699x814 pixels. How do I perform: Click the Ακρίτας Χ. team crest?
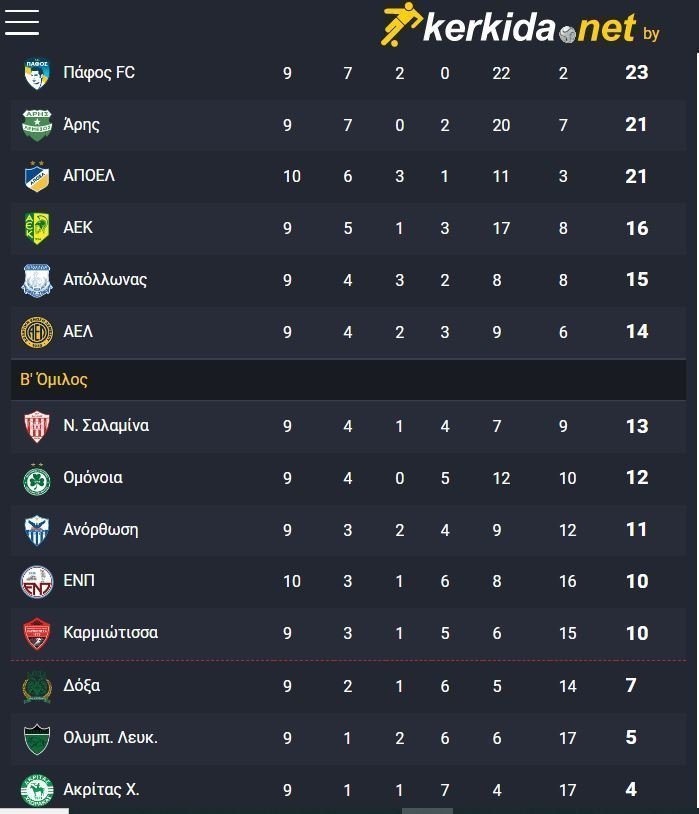pyautogui.click(x=37, y=790)
